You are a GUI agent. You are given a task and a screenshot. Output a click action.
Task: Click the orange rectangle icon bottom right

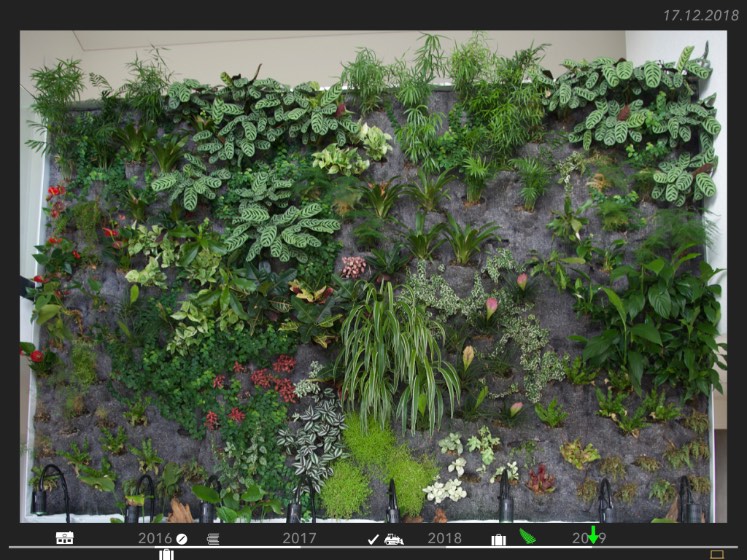[x=716, y=553]
